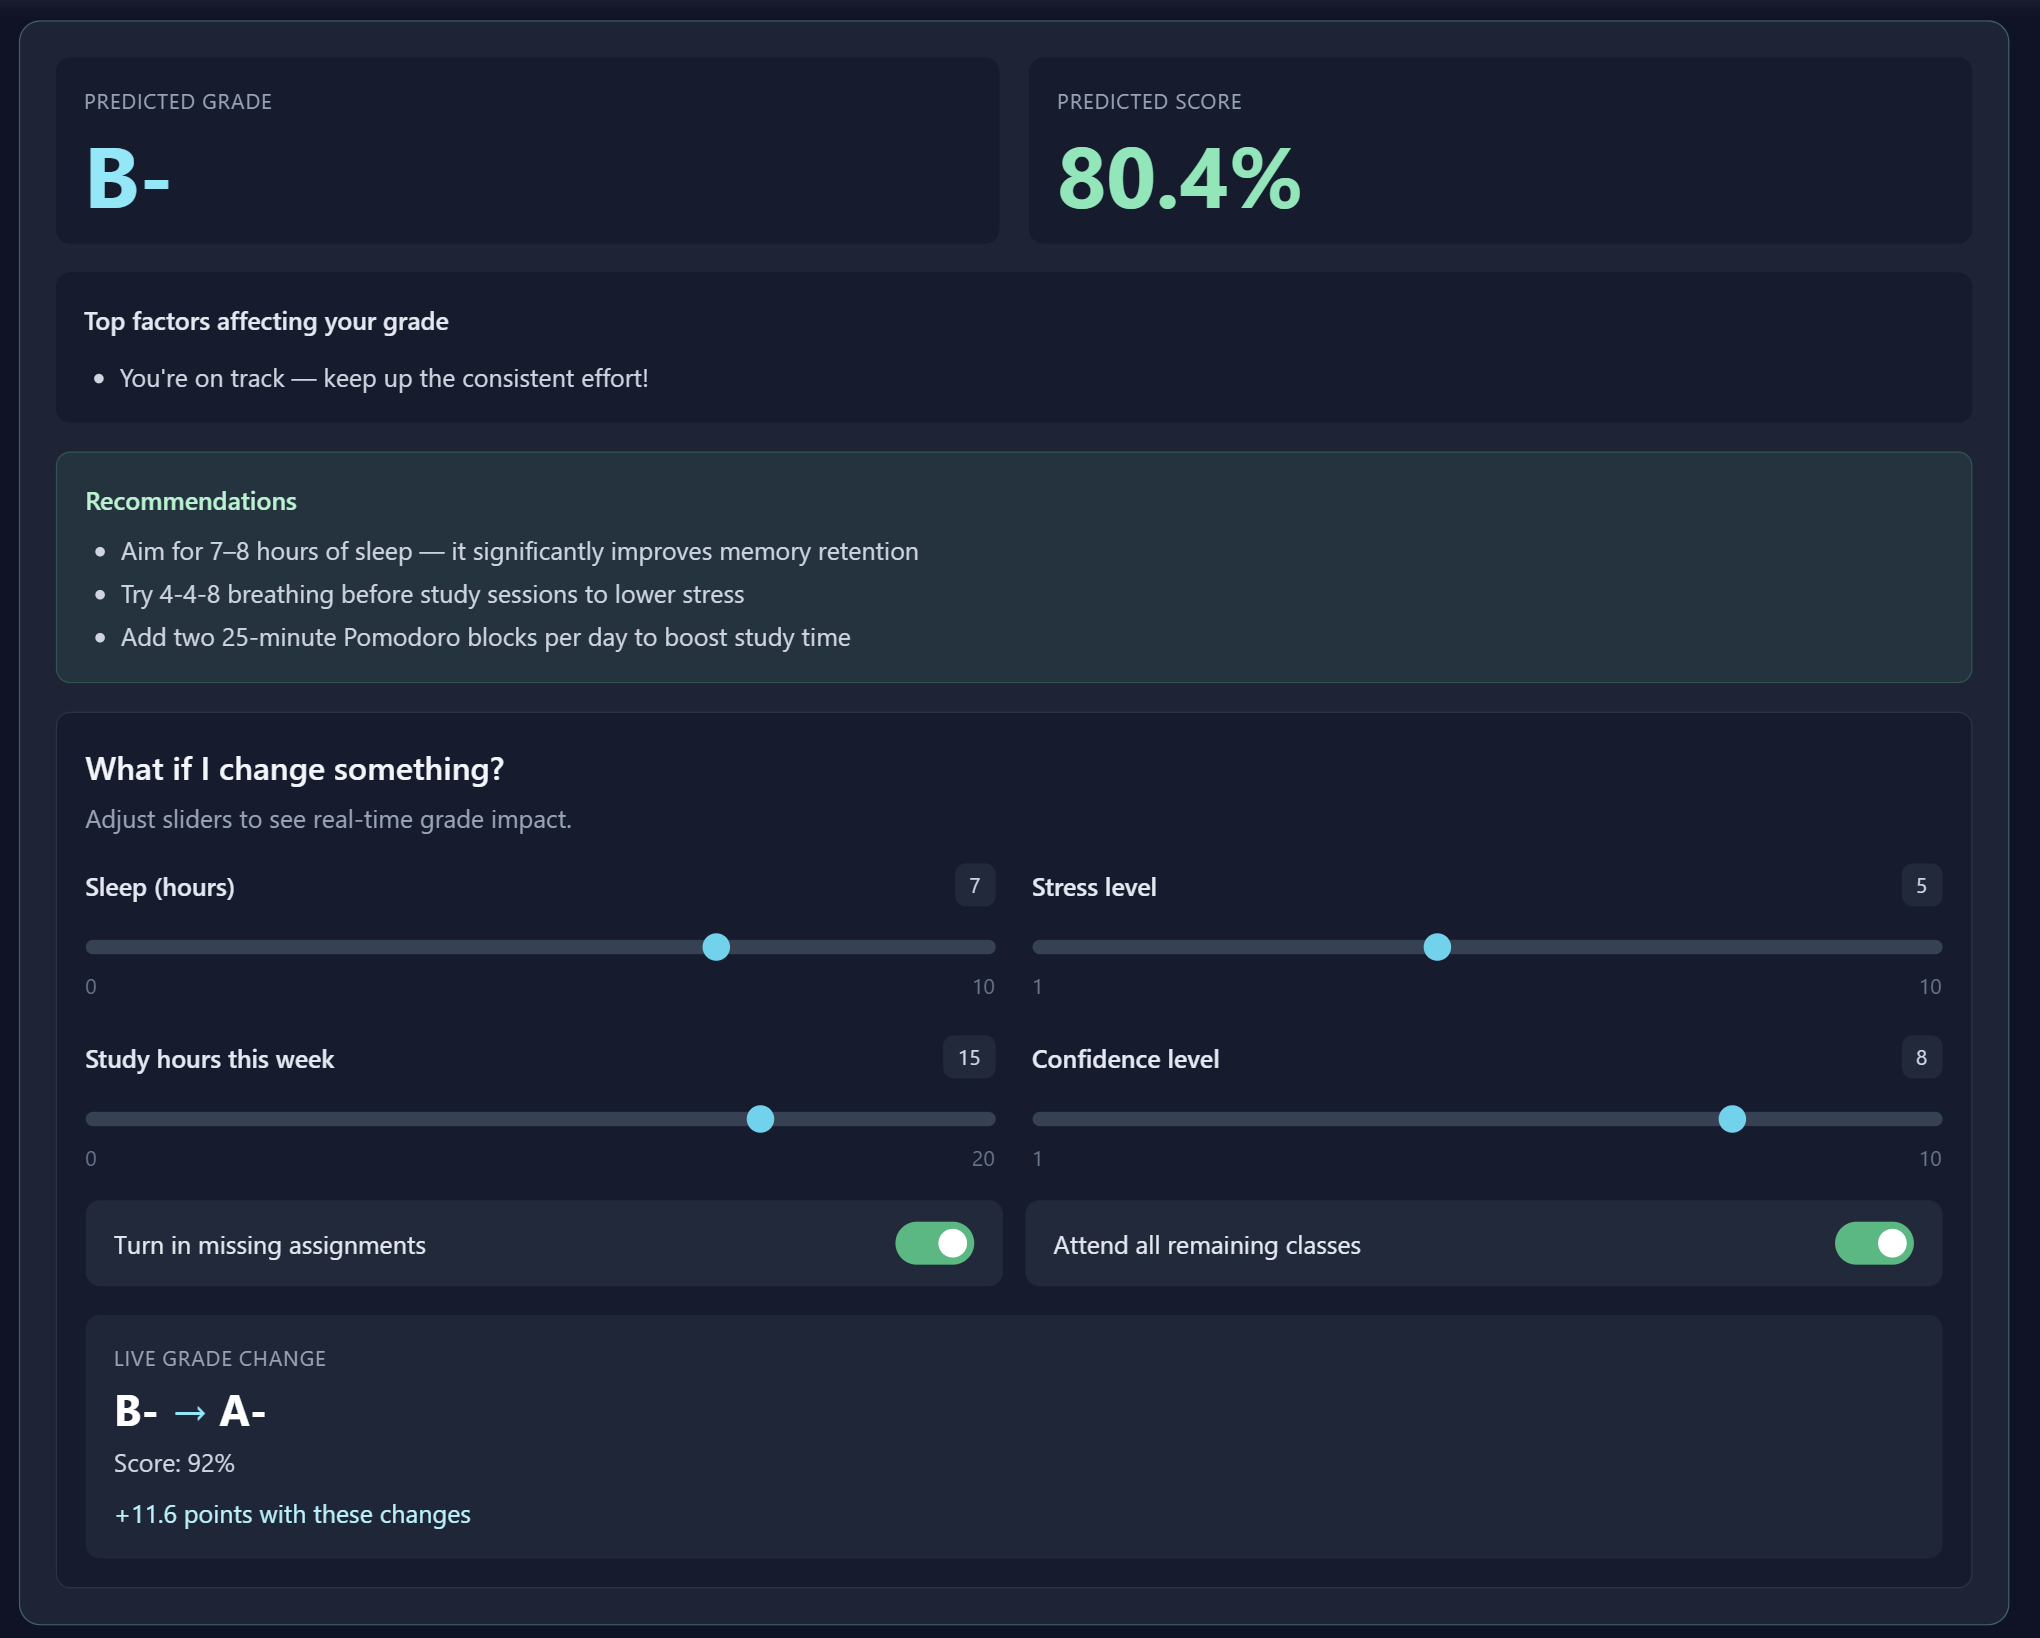Disable Attend all remaining classes switch
Image resolution: width=2040 pixels, height=1638 pixels.
[1873, 1243]
